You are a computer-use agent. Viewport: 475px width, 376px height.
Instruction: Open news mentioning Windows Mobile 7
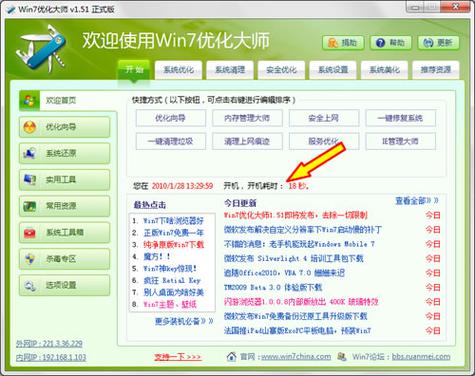[x=299, y=244]
